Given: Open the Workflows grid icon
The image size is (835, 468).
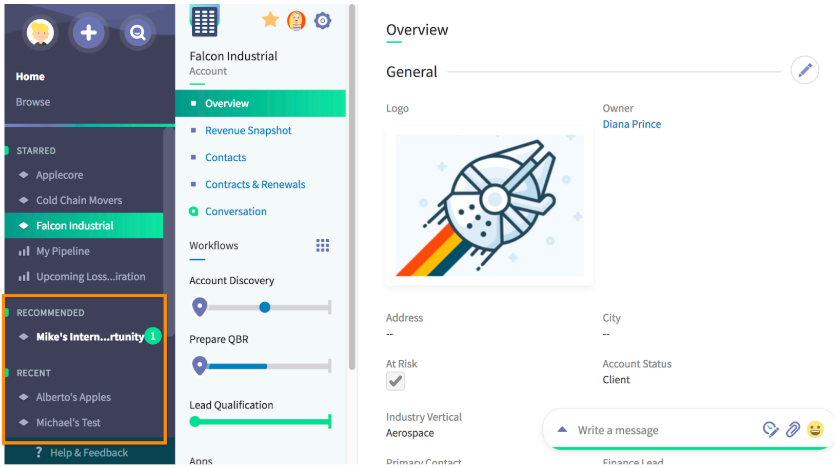Looking at the screenshot, I should (322, 245).
